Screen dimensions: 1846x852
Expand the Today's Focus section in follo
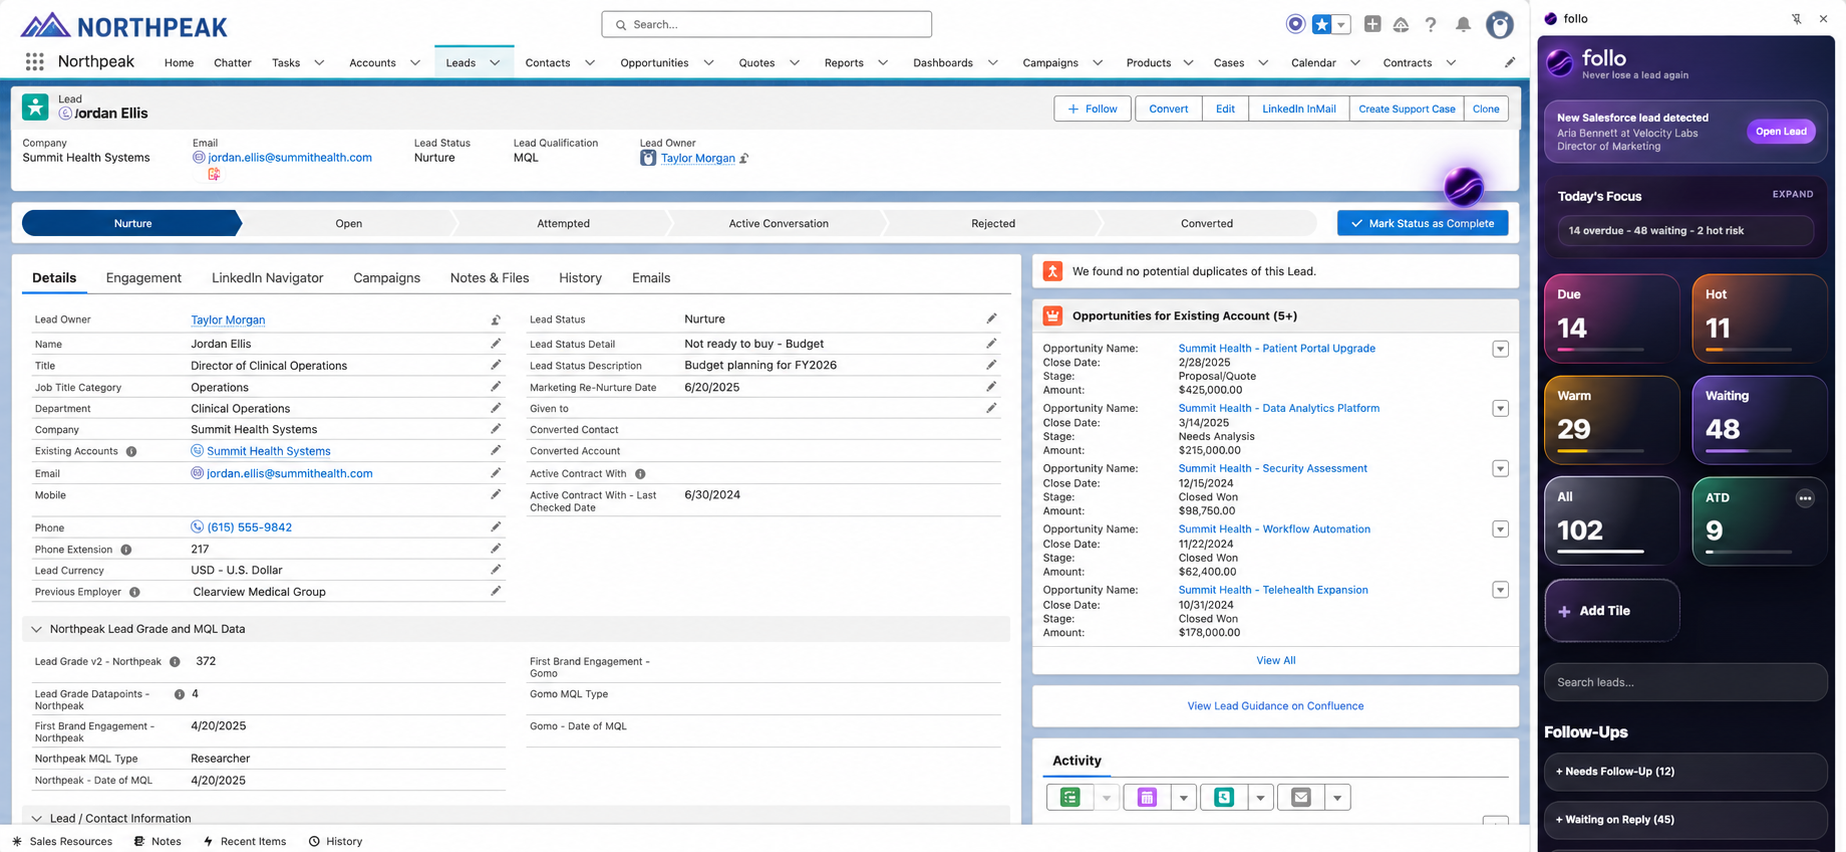coord(1792,194)
